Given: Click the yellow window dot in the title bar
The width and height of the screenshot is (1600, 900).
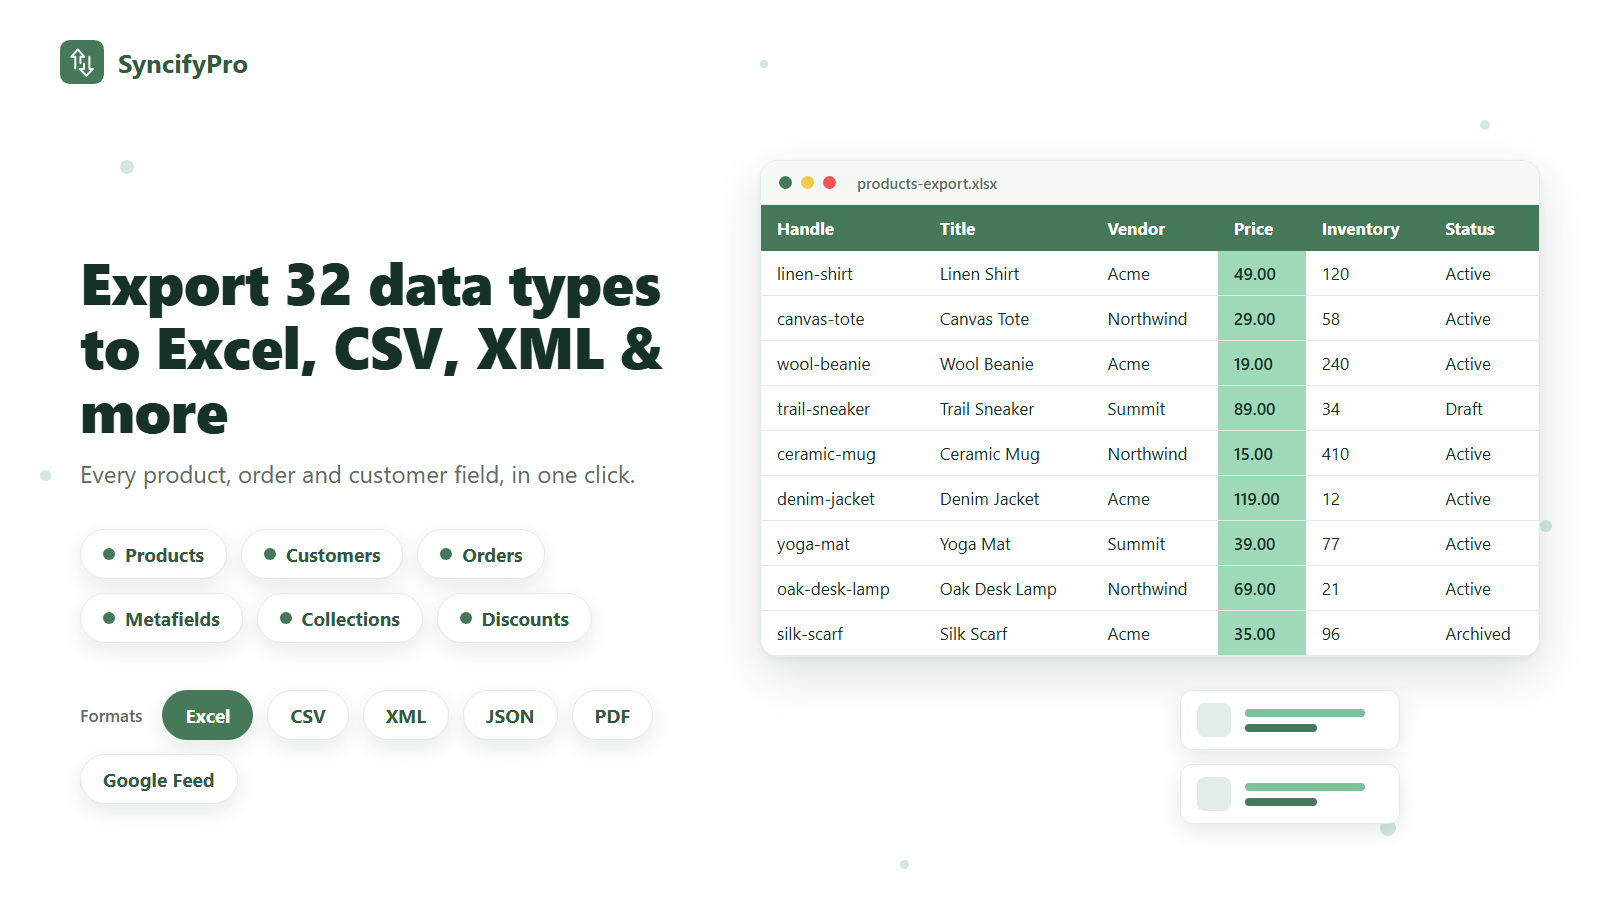Looking at the screenshot, I should coord(807,182).
